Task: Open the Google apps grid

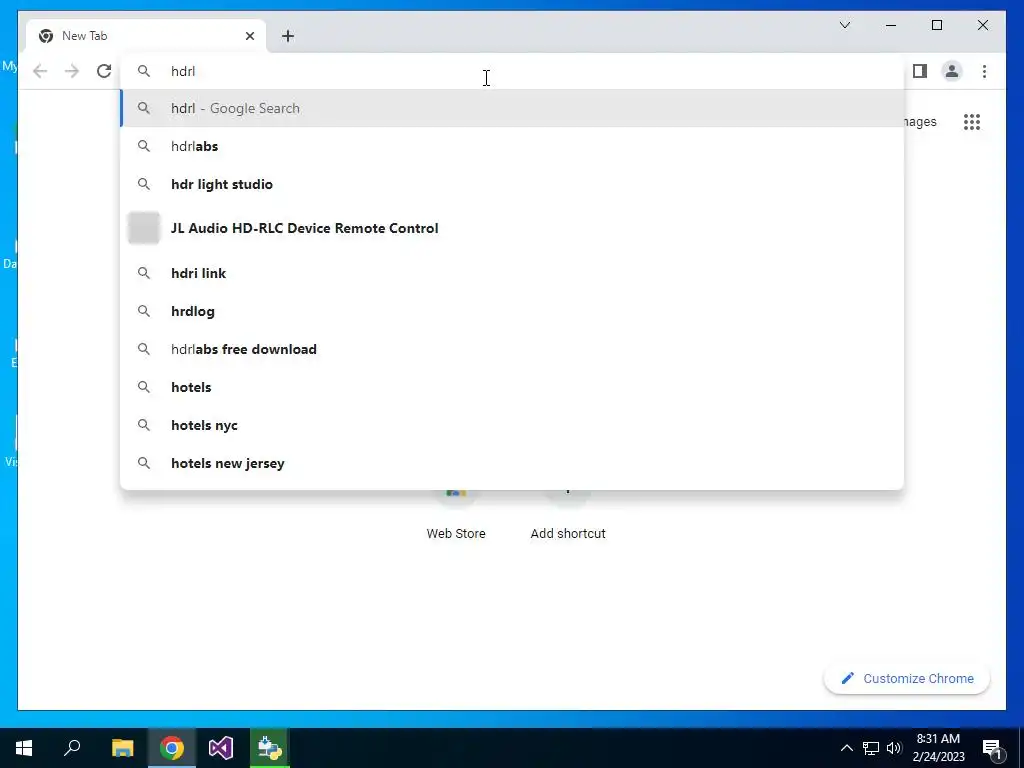Action: coord(972,121)
